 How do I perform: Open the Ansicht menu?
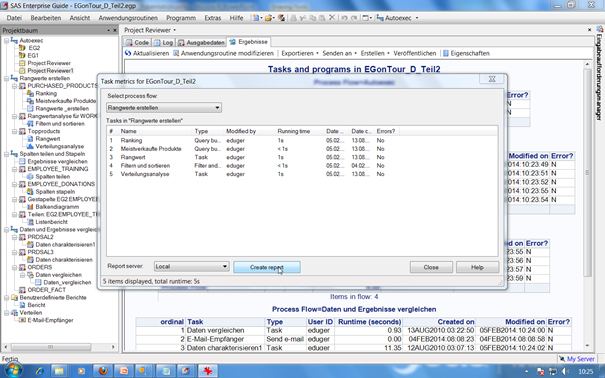point(80,18)
